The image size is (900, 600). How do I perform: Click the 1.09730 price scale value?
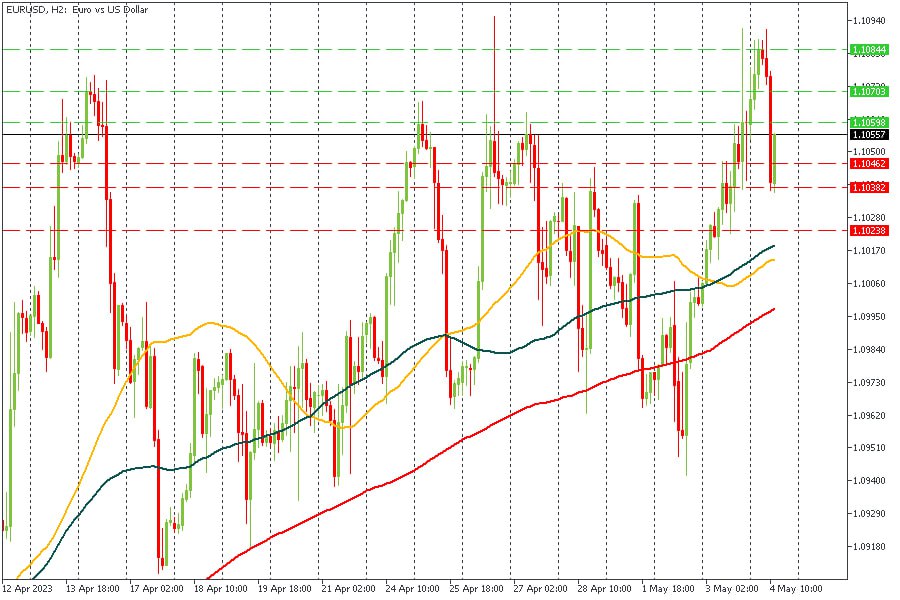(869, 382)
